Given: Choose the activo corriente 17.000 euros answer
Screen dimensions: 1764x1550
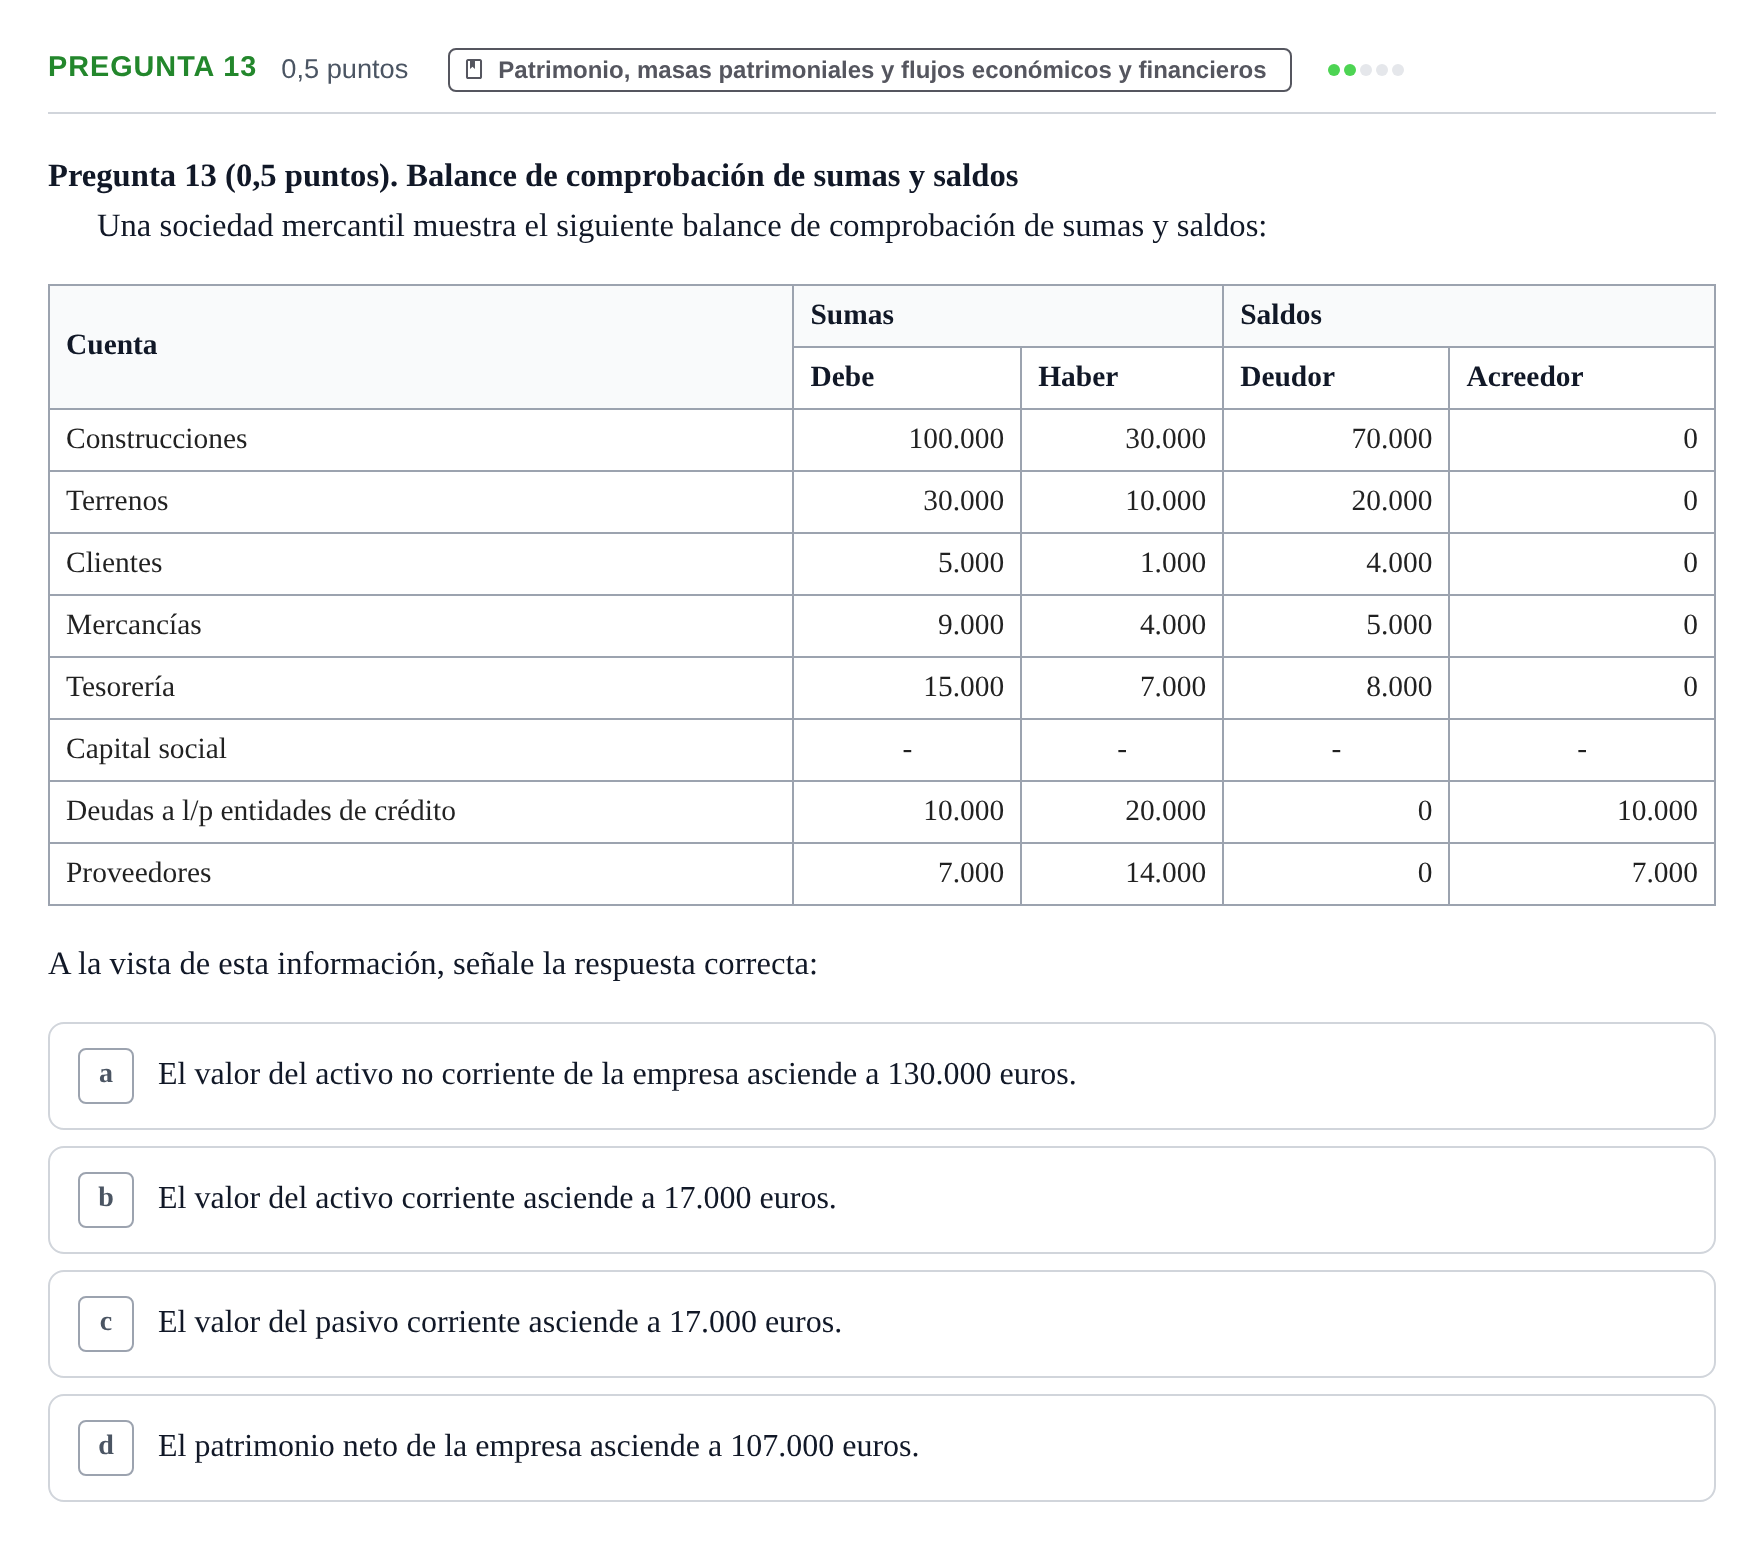Looking at the screenshot, I should 881,1200.
